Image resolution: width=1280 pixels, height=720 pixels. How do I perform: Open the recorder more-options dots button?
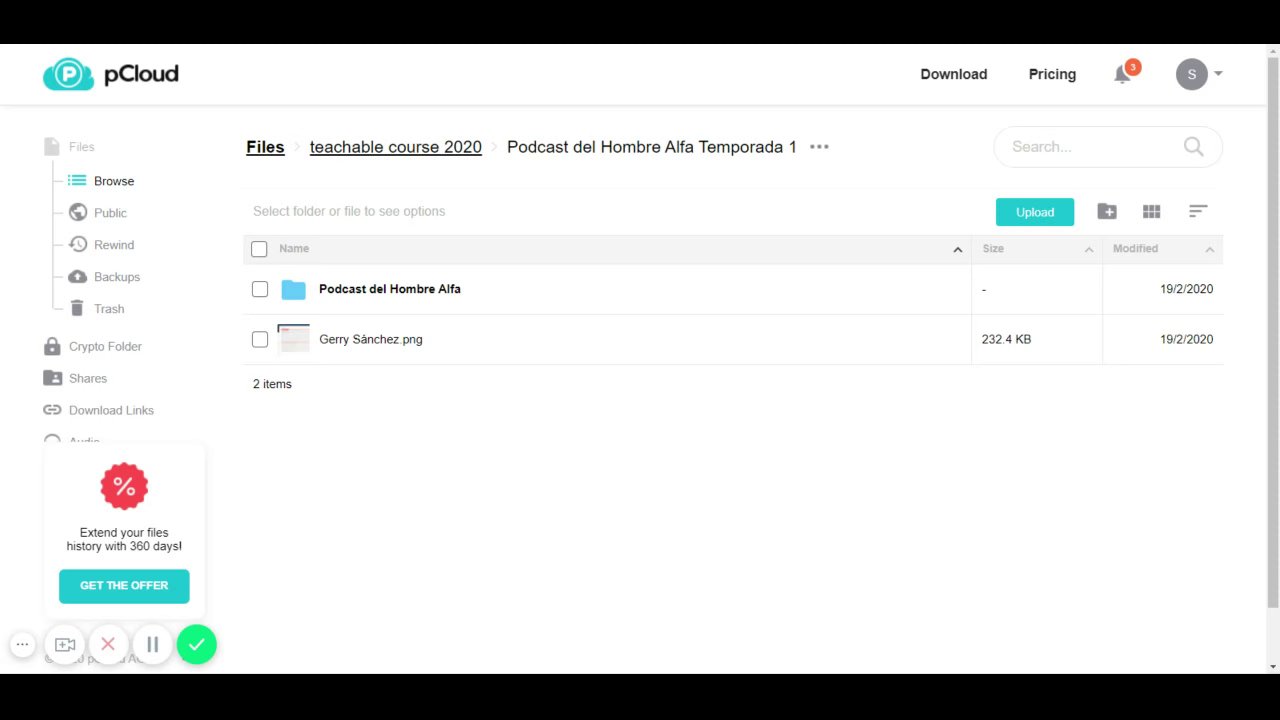22,645
